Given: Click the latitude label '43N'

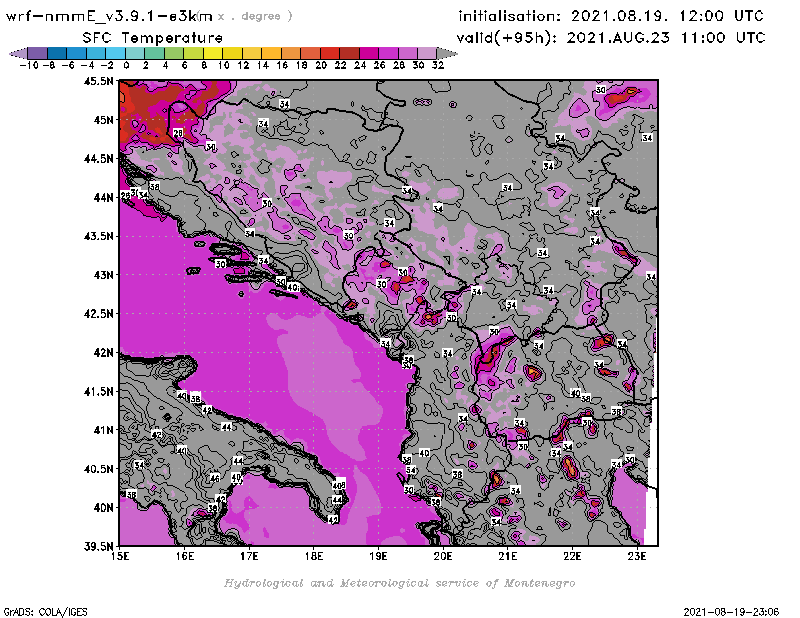Looking at the screenshot, I should 103,275.
